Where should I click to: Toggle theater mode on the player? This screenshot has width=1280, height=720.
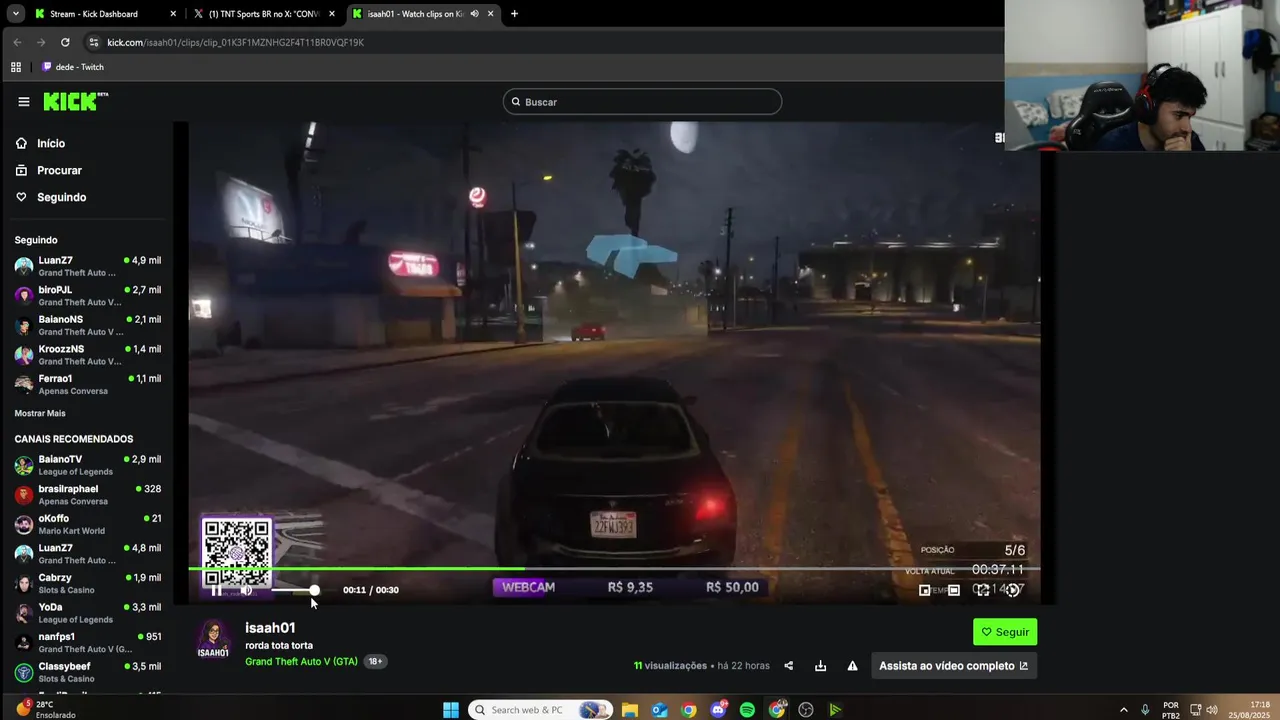pos(954,590)
